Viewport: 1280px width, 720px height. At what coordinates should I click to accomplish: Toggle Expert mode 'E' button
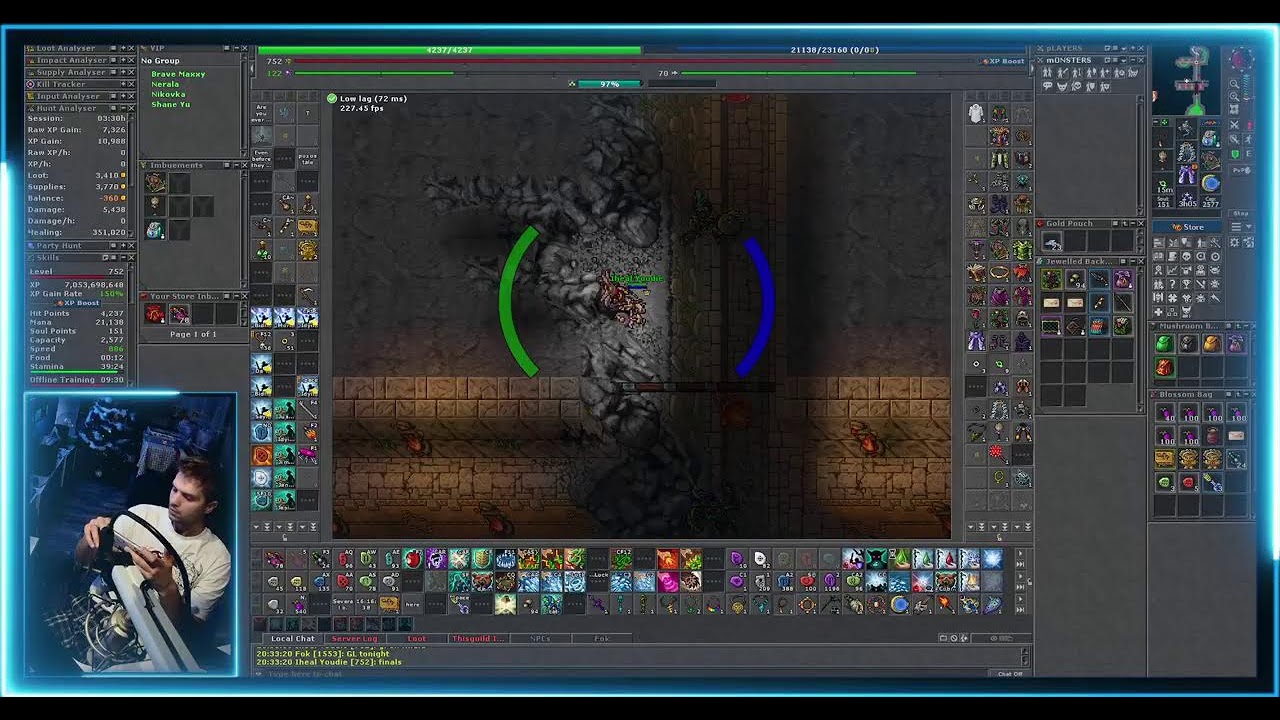[x=1249, y=154]
